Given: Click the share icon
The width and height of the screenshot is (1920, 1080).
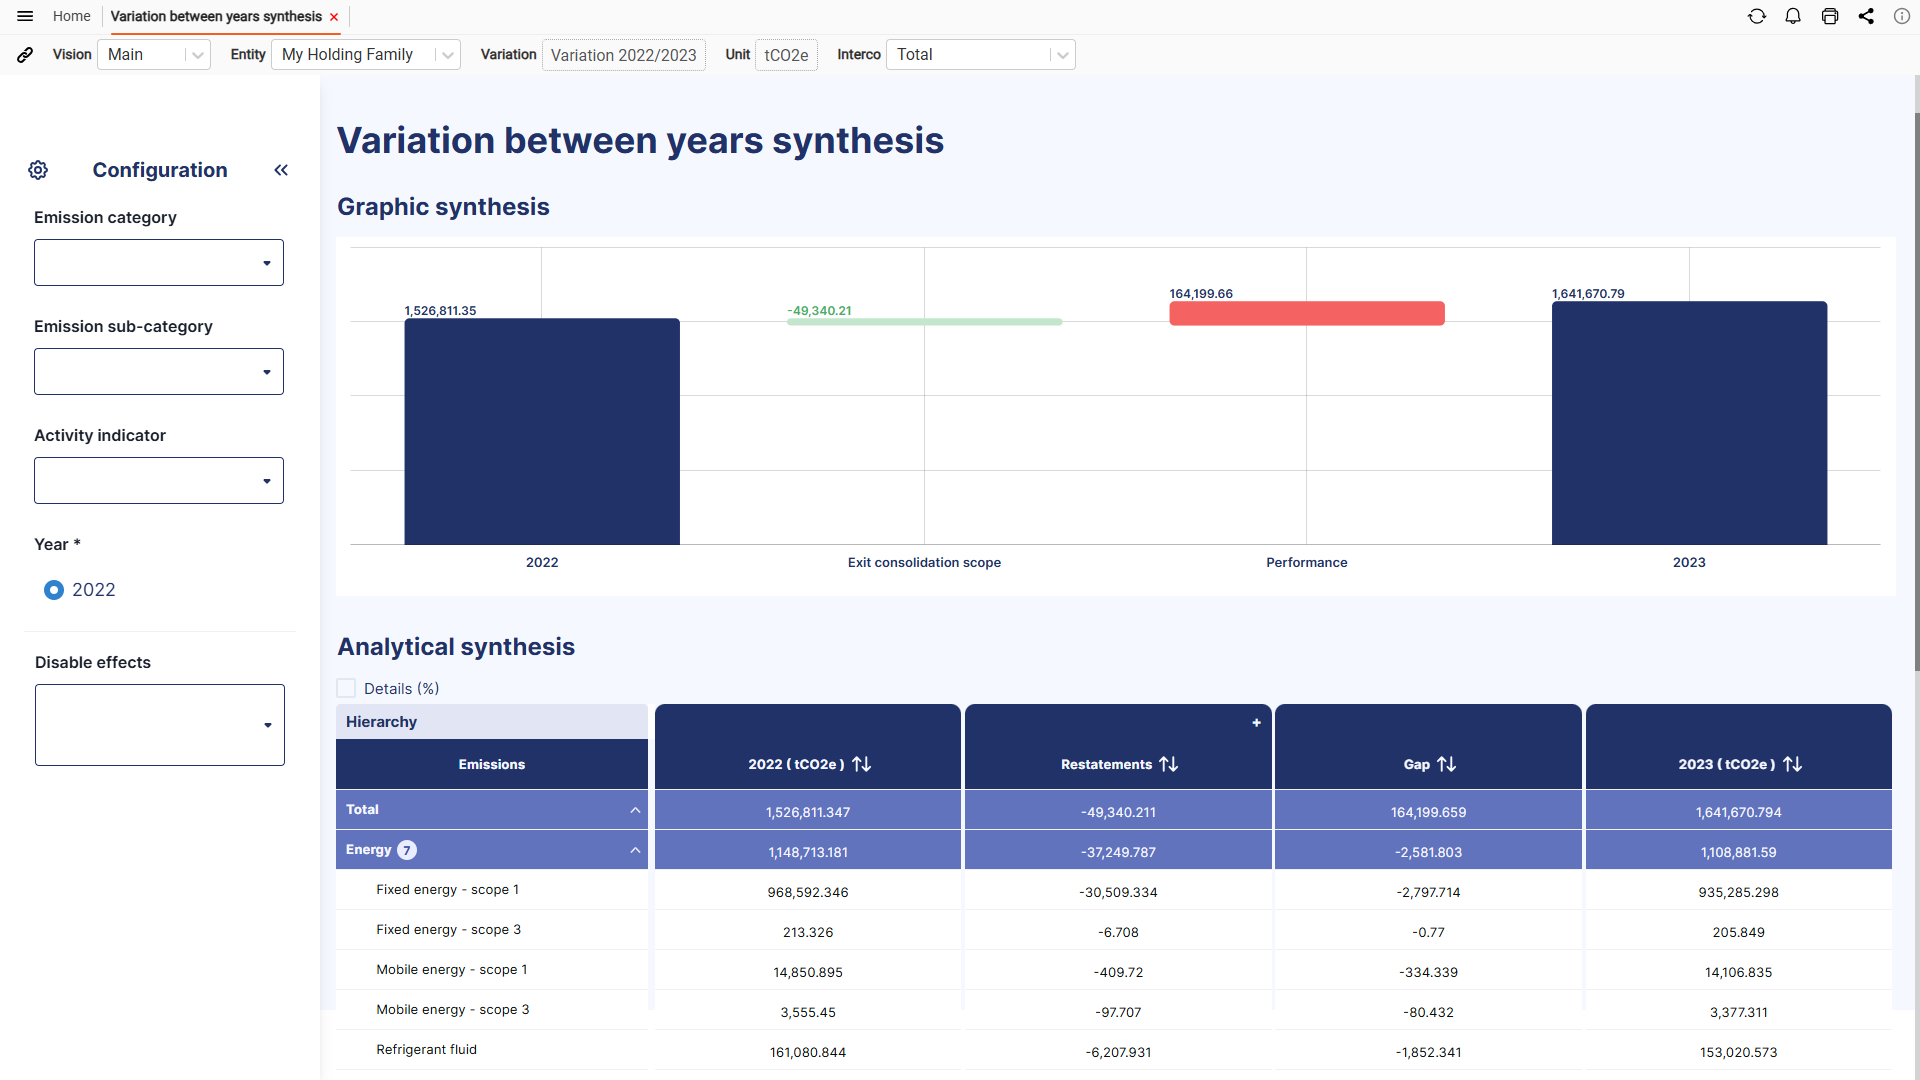Looking at the screenshot, I should point(1866,16).
